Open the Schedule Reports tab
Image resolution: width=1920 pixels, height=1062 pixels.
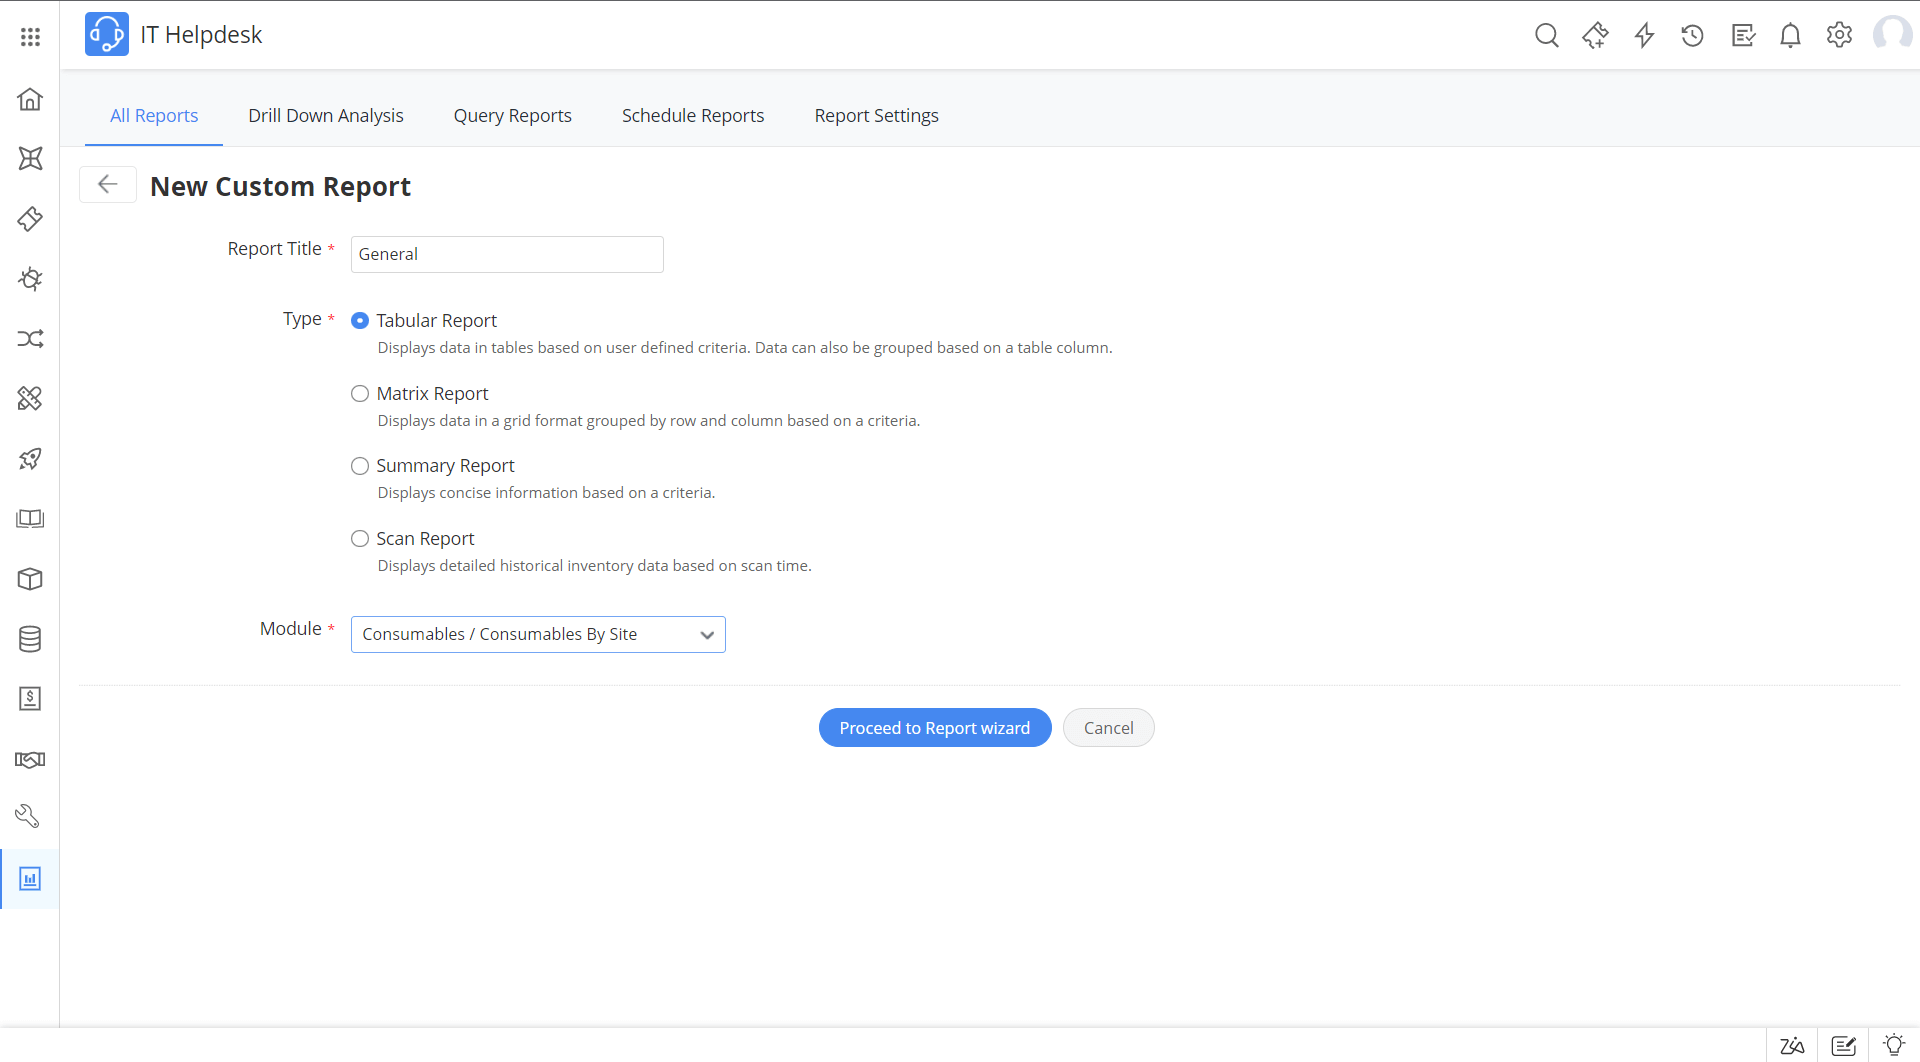(693, 115)
